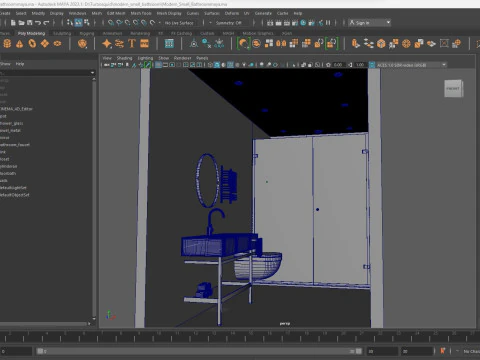Viewport: 480px width, 360px height.
Task: Click the SVG shelf icon
Action: pos(144,44)
